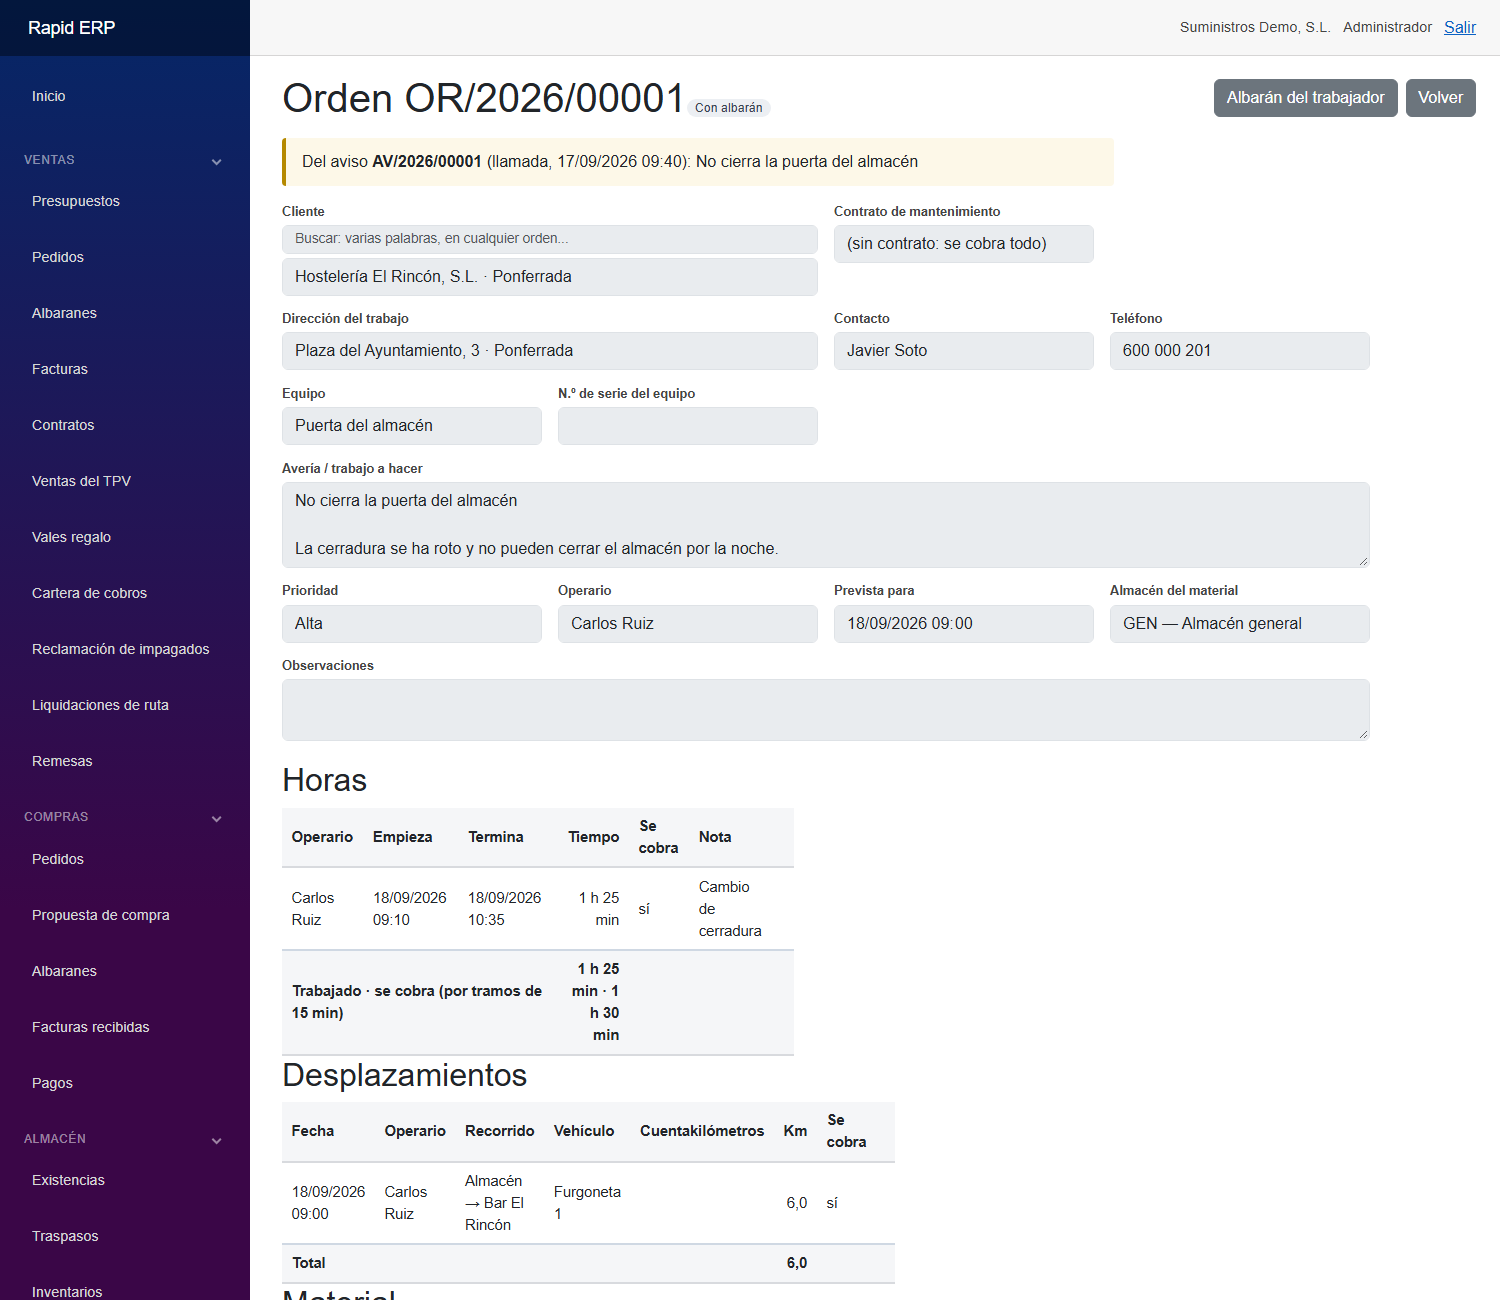Click the Teléfono field
This screenshot has height=1300, width=1500.
pos(1239,351)
